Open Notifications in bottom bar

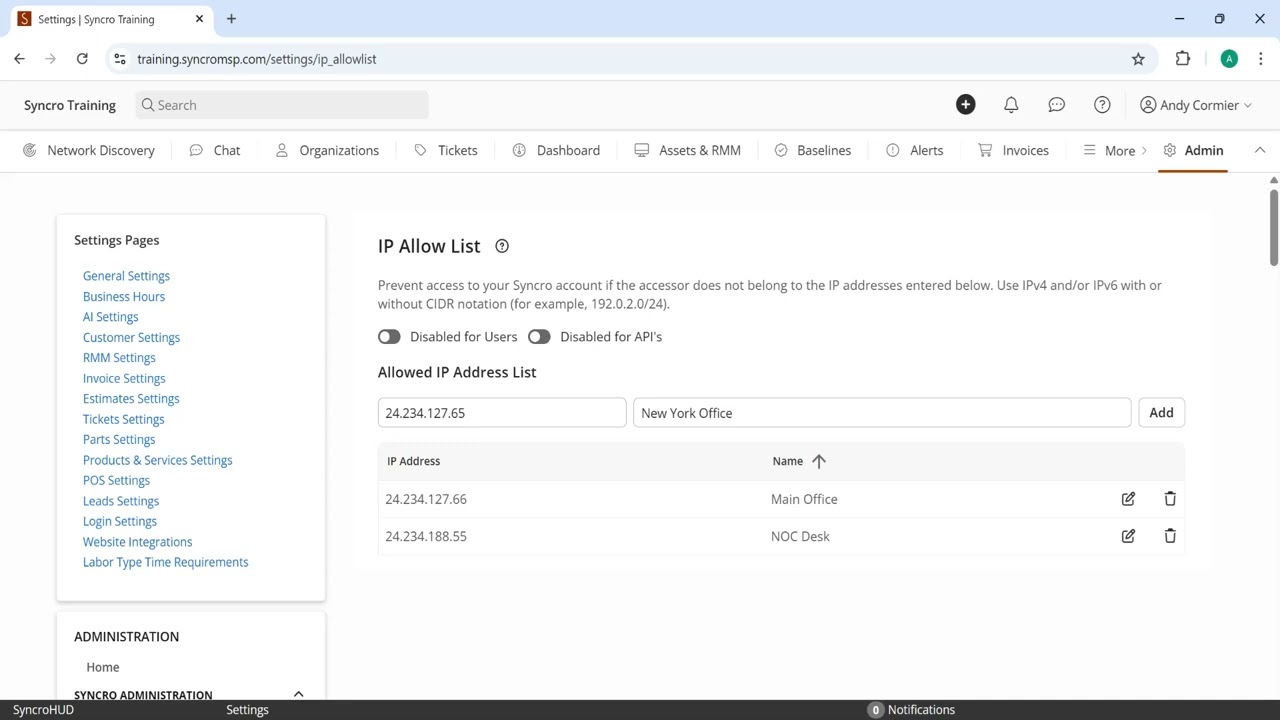[x=911, y=710]
